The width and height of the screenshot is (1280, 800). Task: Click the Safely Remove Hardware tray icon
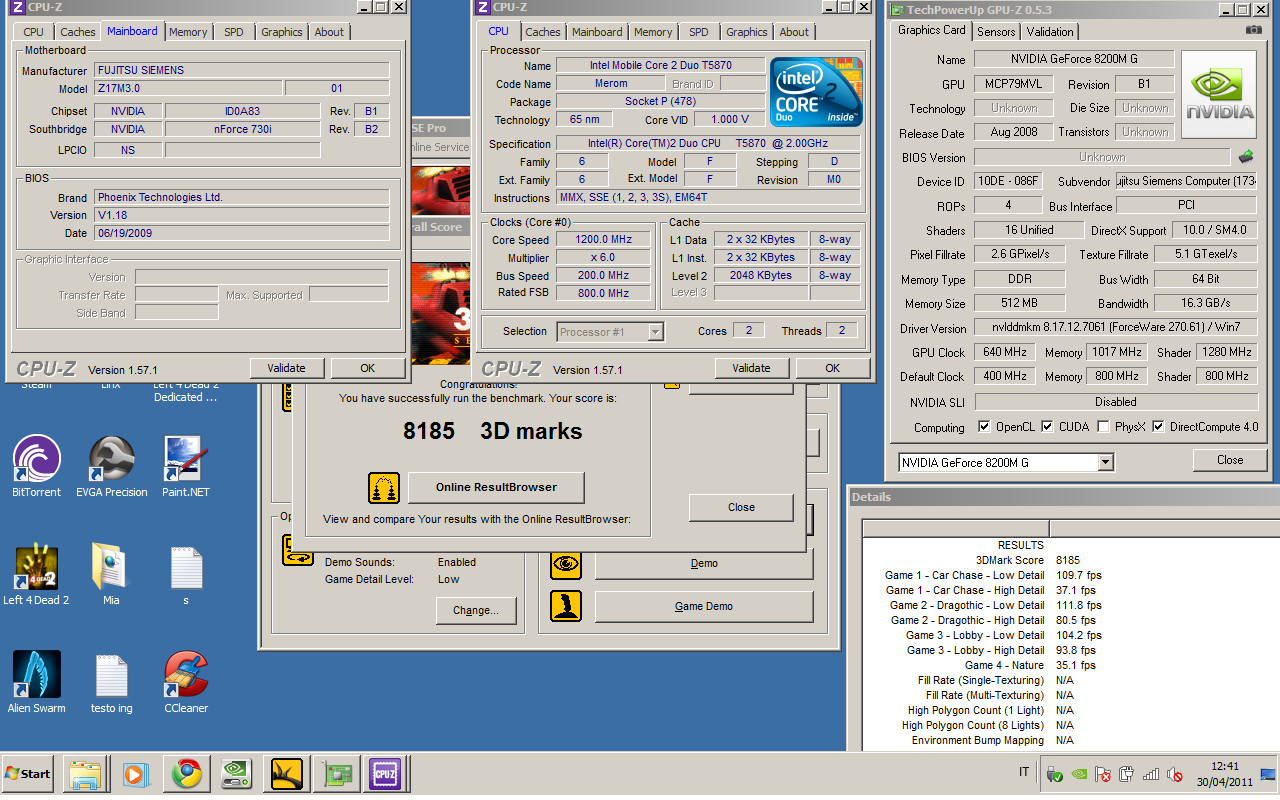[1055, 774]
